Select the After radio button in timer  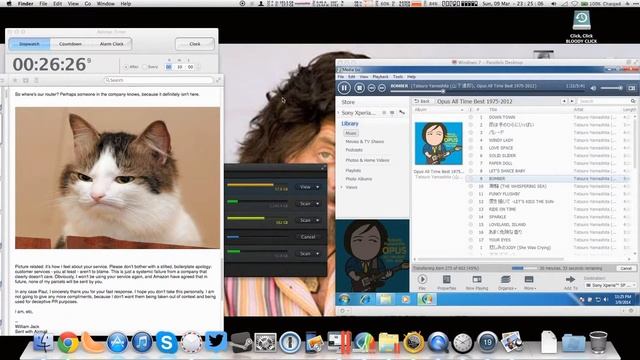pos(126,67)
